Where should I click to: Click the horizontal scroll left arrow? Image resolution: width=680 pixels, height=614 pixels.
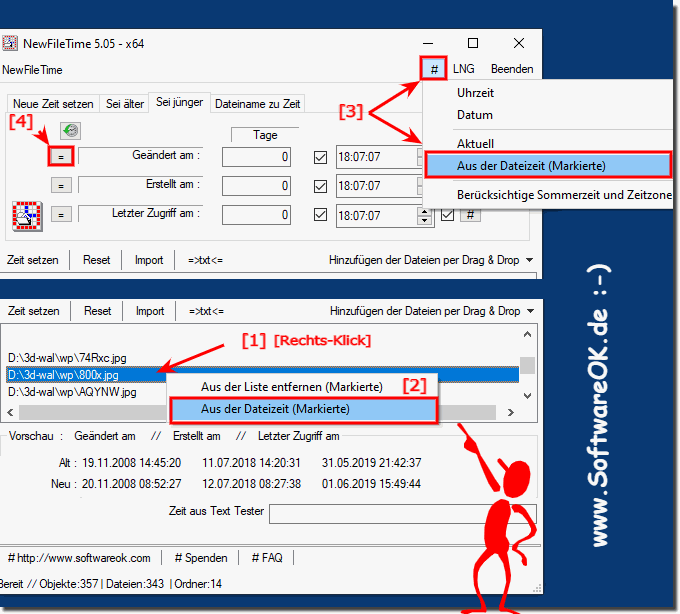(10, 412)
